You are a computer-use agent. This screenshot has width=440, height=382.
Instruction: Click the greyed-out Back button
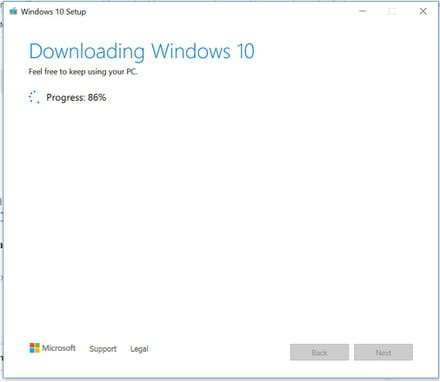tap(319, 352)
